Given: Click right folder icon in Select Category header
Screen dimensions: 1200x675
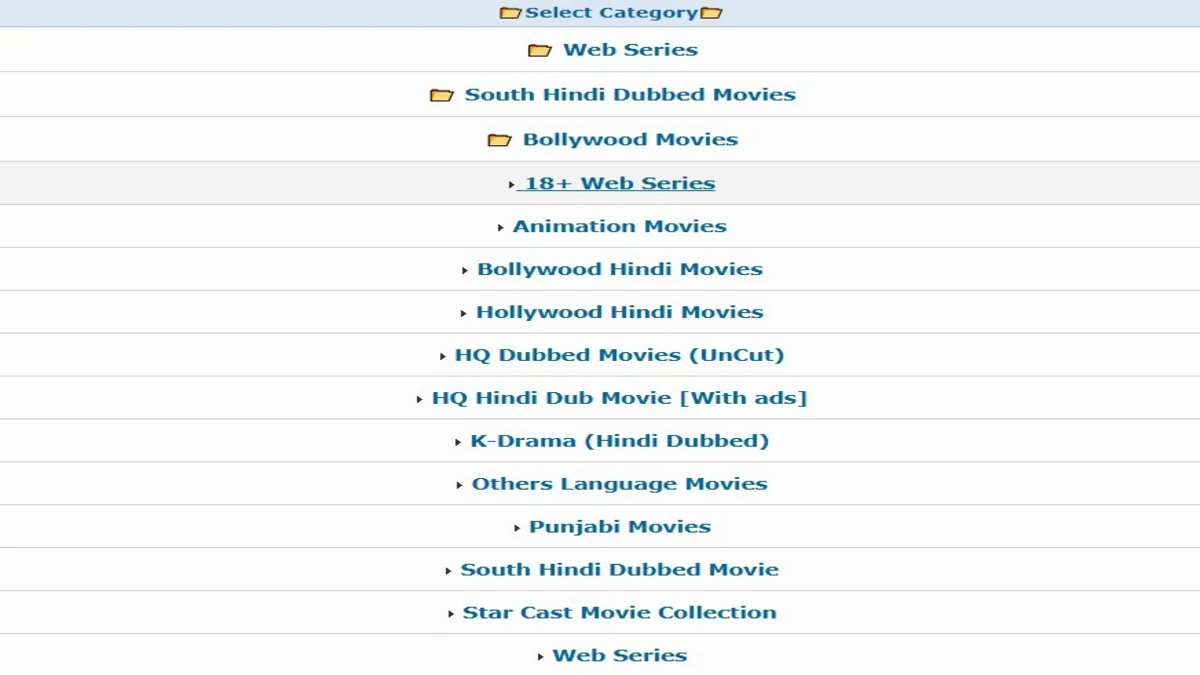Looking at the screenshot, I should (x=711, y=13).
